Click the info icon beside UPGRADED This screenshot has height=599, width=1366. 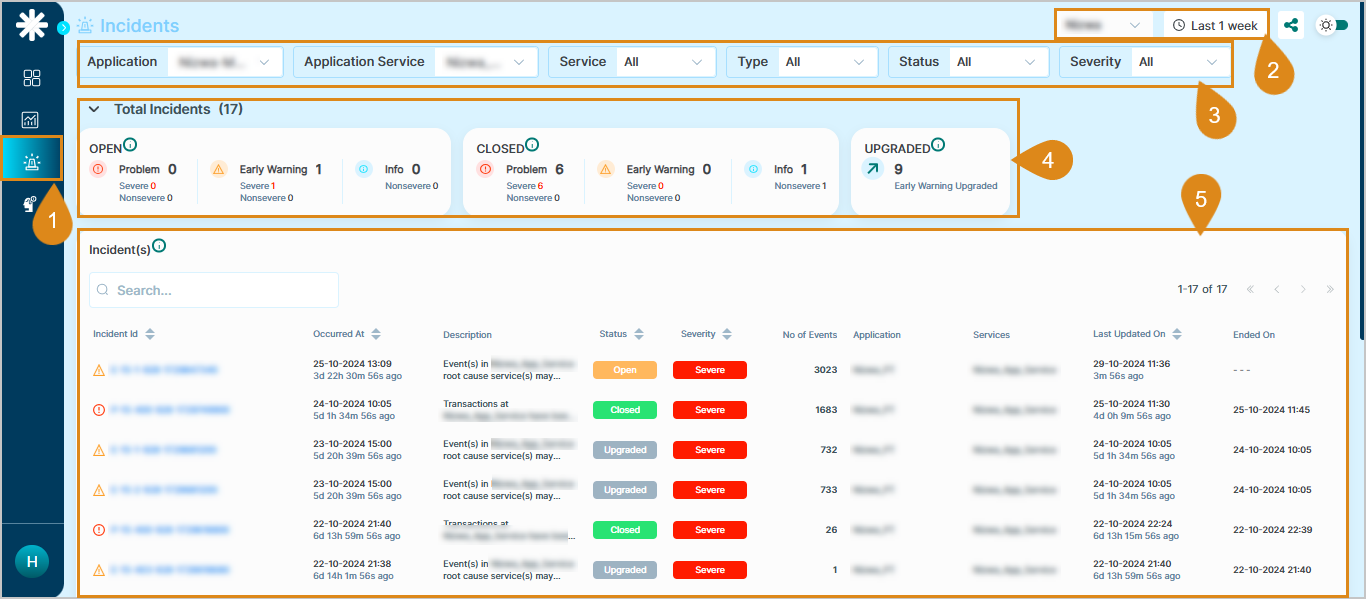click(938, 145)
